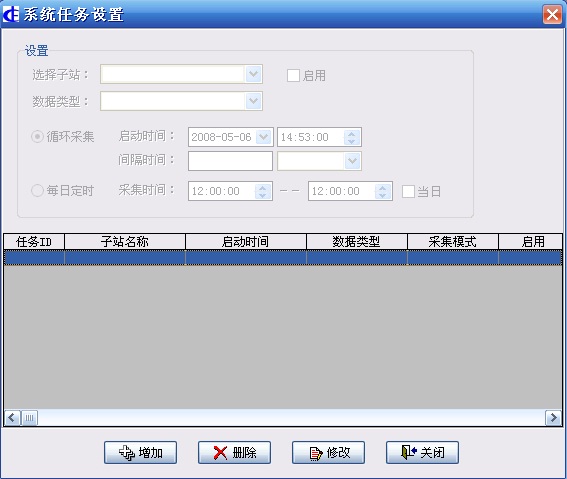The height and width of the screenshot is (479, 567).
Task: Open the 间隔时间 unit dropdown
Action: coord(352,161)
